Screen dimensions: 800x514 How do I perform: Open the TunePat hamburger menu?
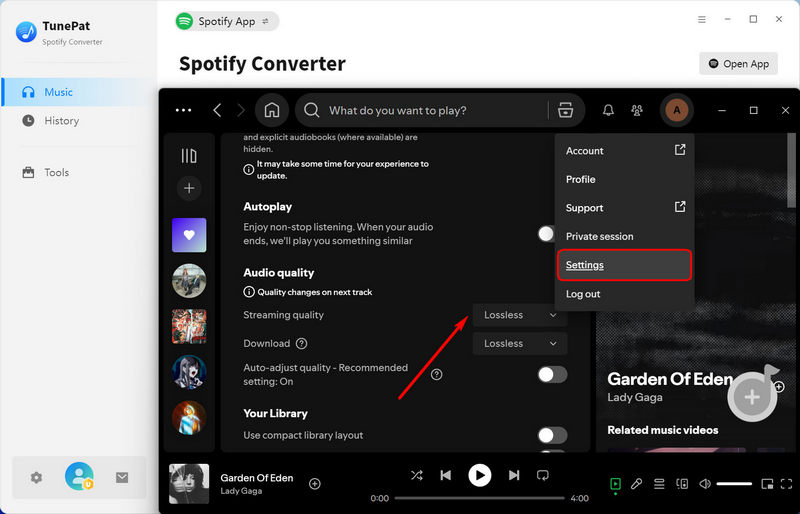click(702, 19)
